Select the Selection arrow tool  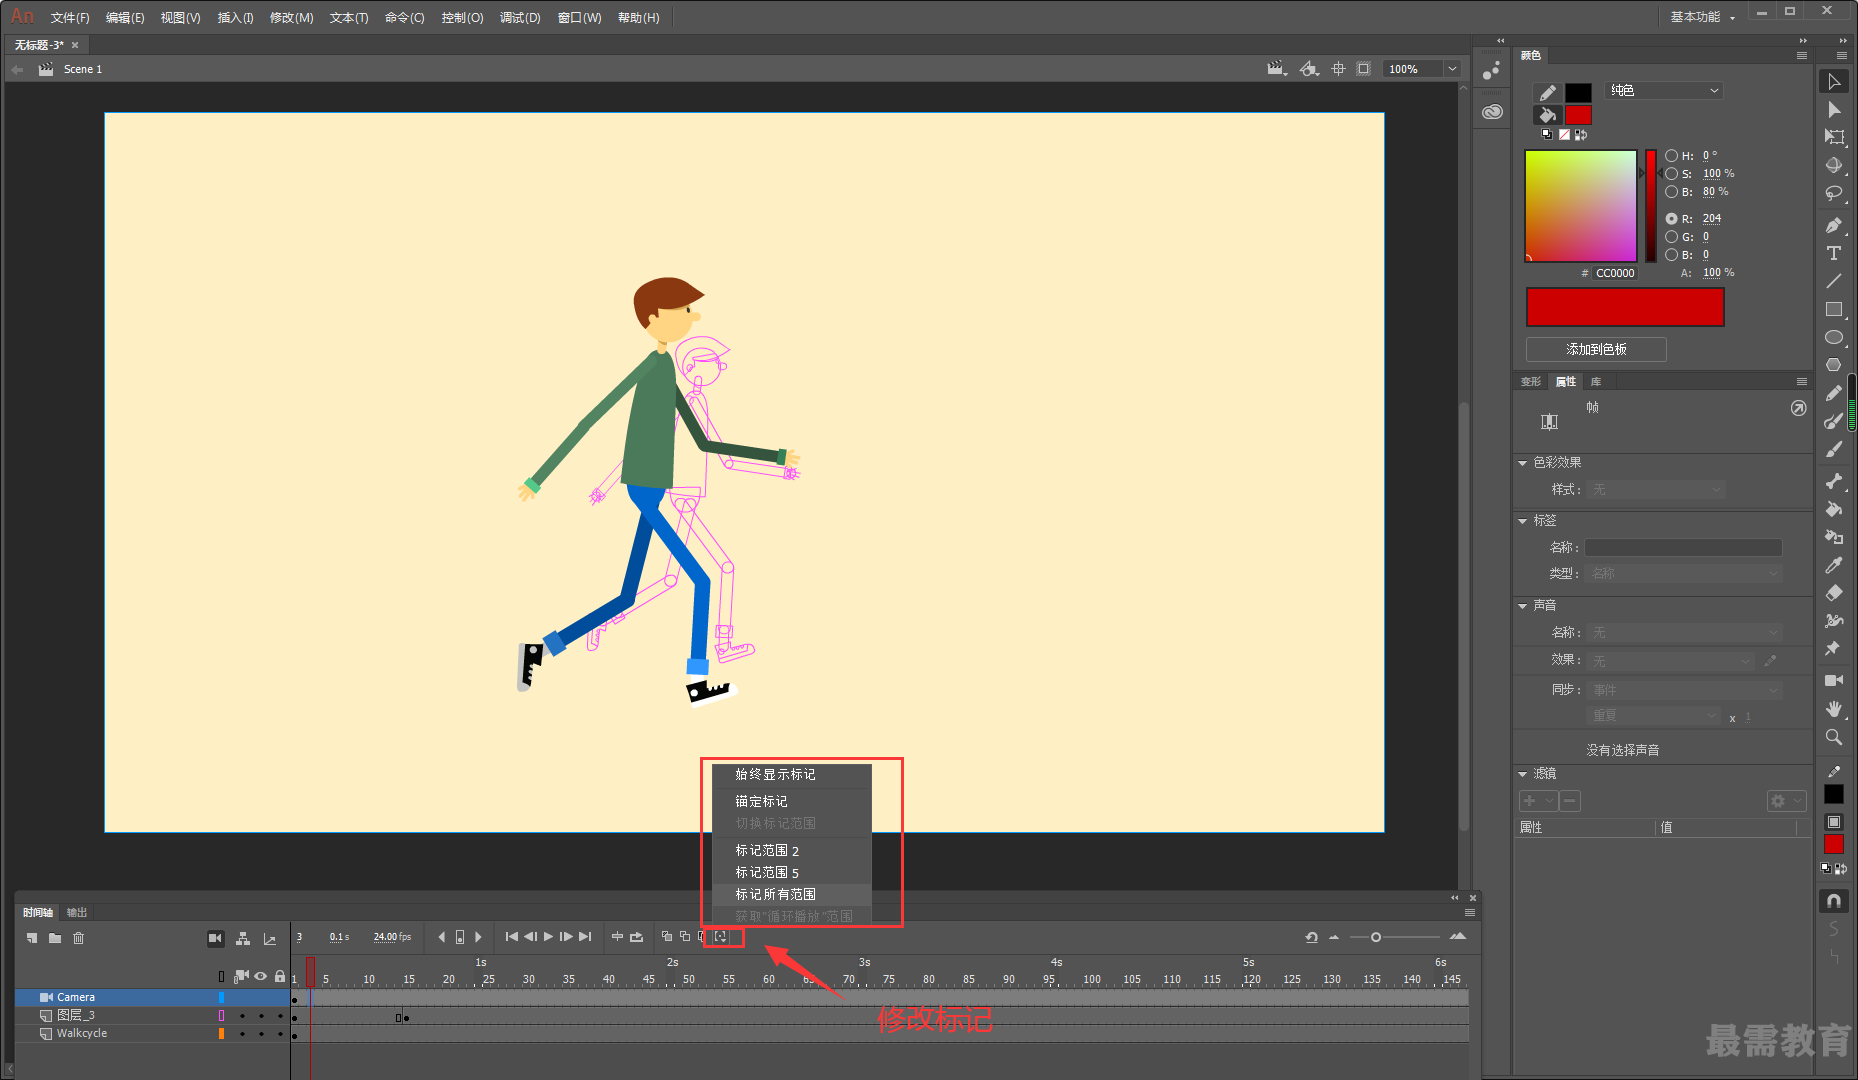[1833, 81]
